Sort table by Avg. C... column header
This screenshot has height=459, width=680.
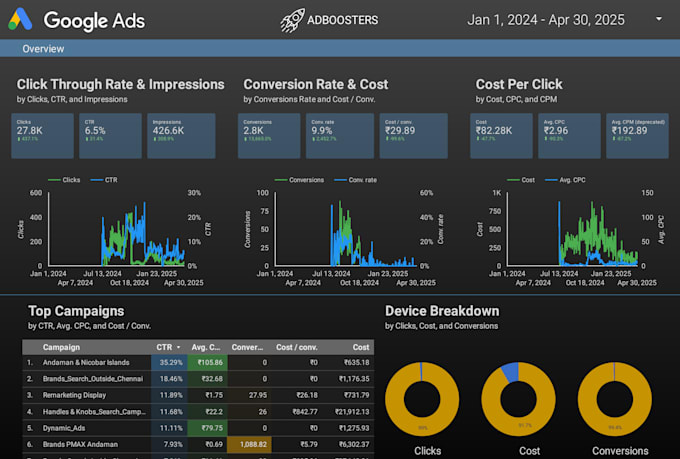206,347
